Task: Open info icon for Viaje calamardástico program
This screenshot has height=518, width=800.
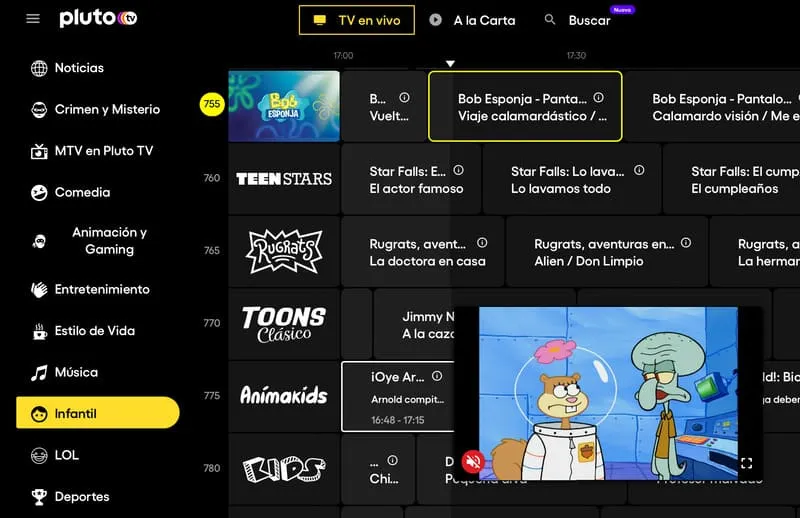Action: (598, 97)
